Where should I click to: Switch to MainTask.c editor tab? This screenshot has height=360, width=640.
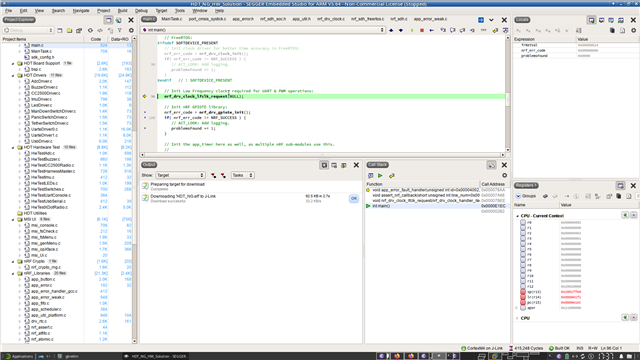pyautogui.click(x=171, y=19)
